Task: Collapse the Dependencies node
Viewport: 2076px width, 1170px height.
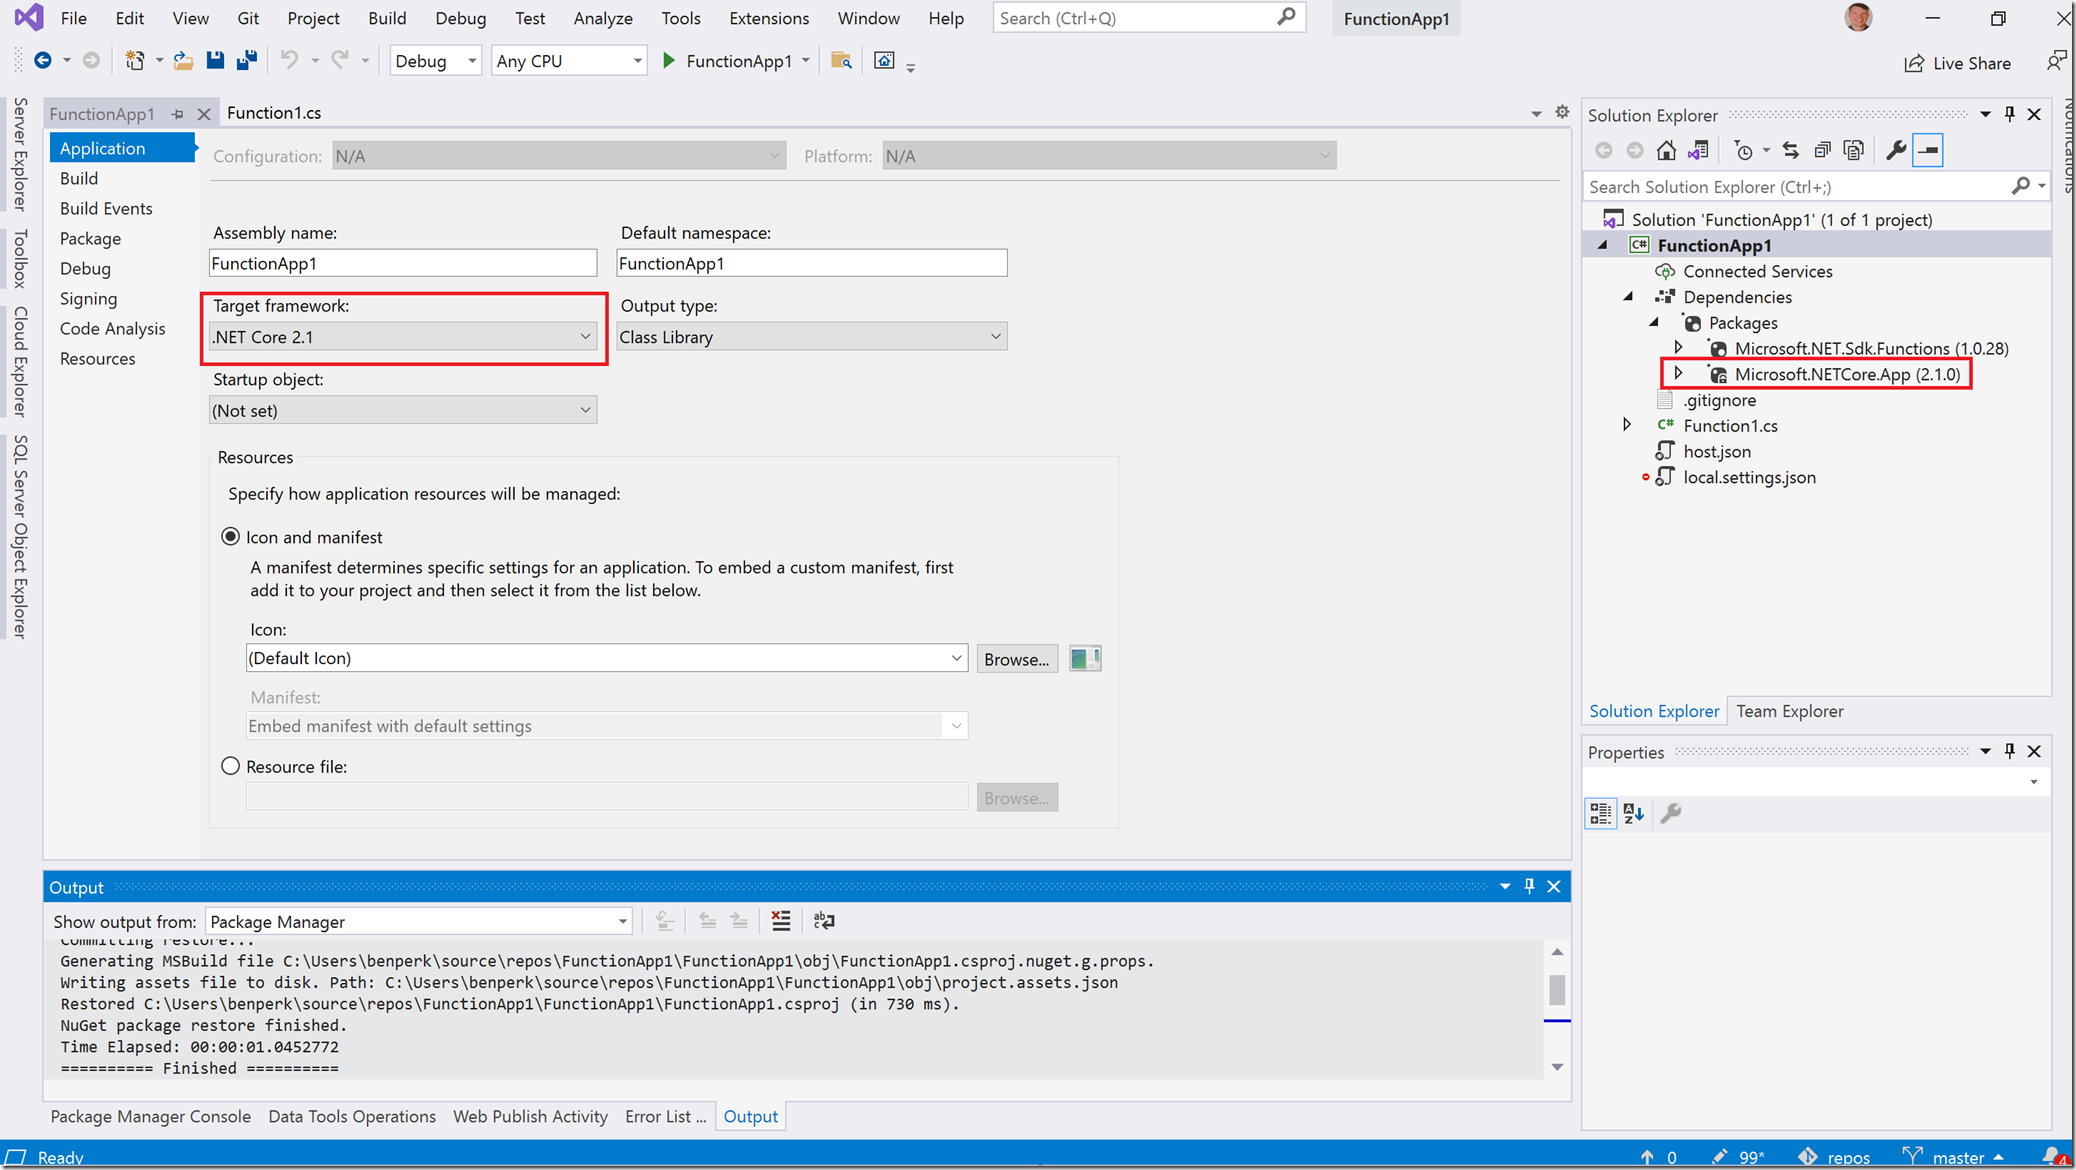Action: (1628, 297)
